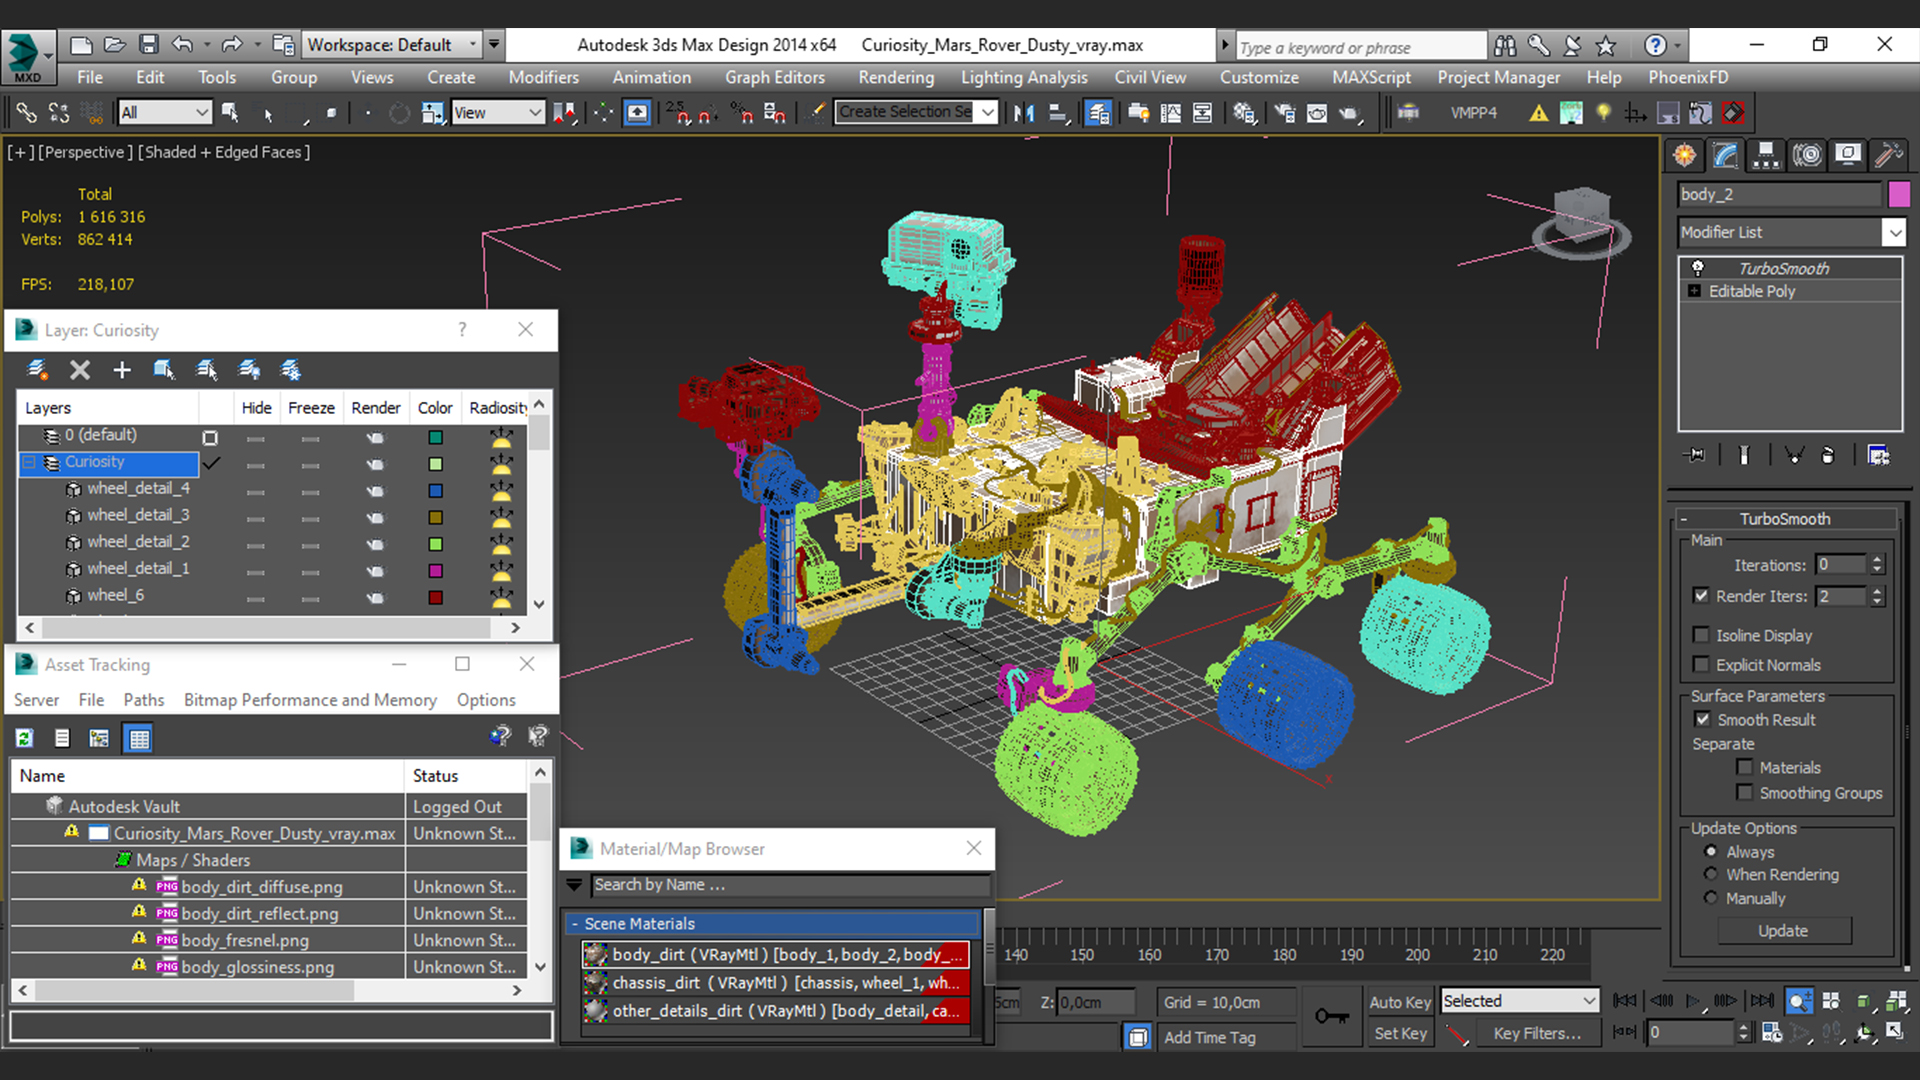Click the Time Tag icon beside Add Time Tag
The height and width of the screenshot is (1080, 1920).
1138,1037
